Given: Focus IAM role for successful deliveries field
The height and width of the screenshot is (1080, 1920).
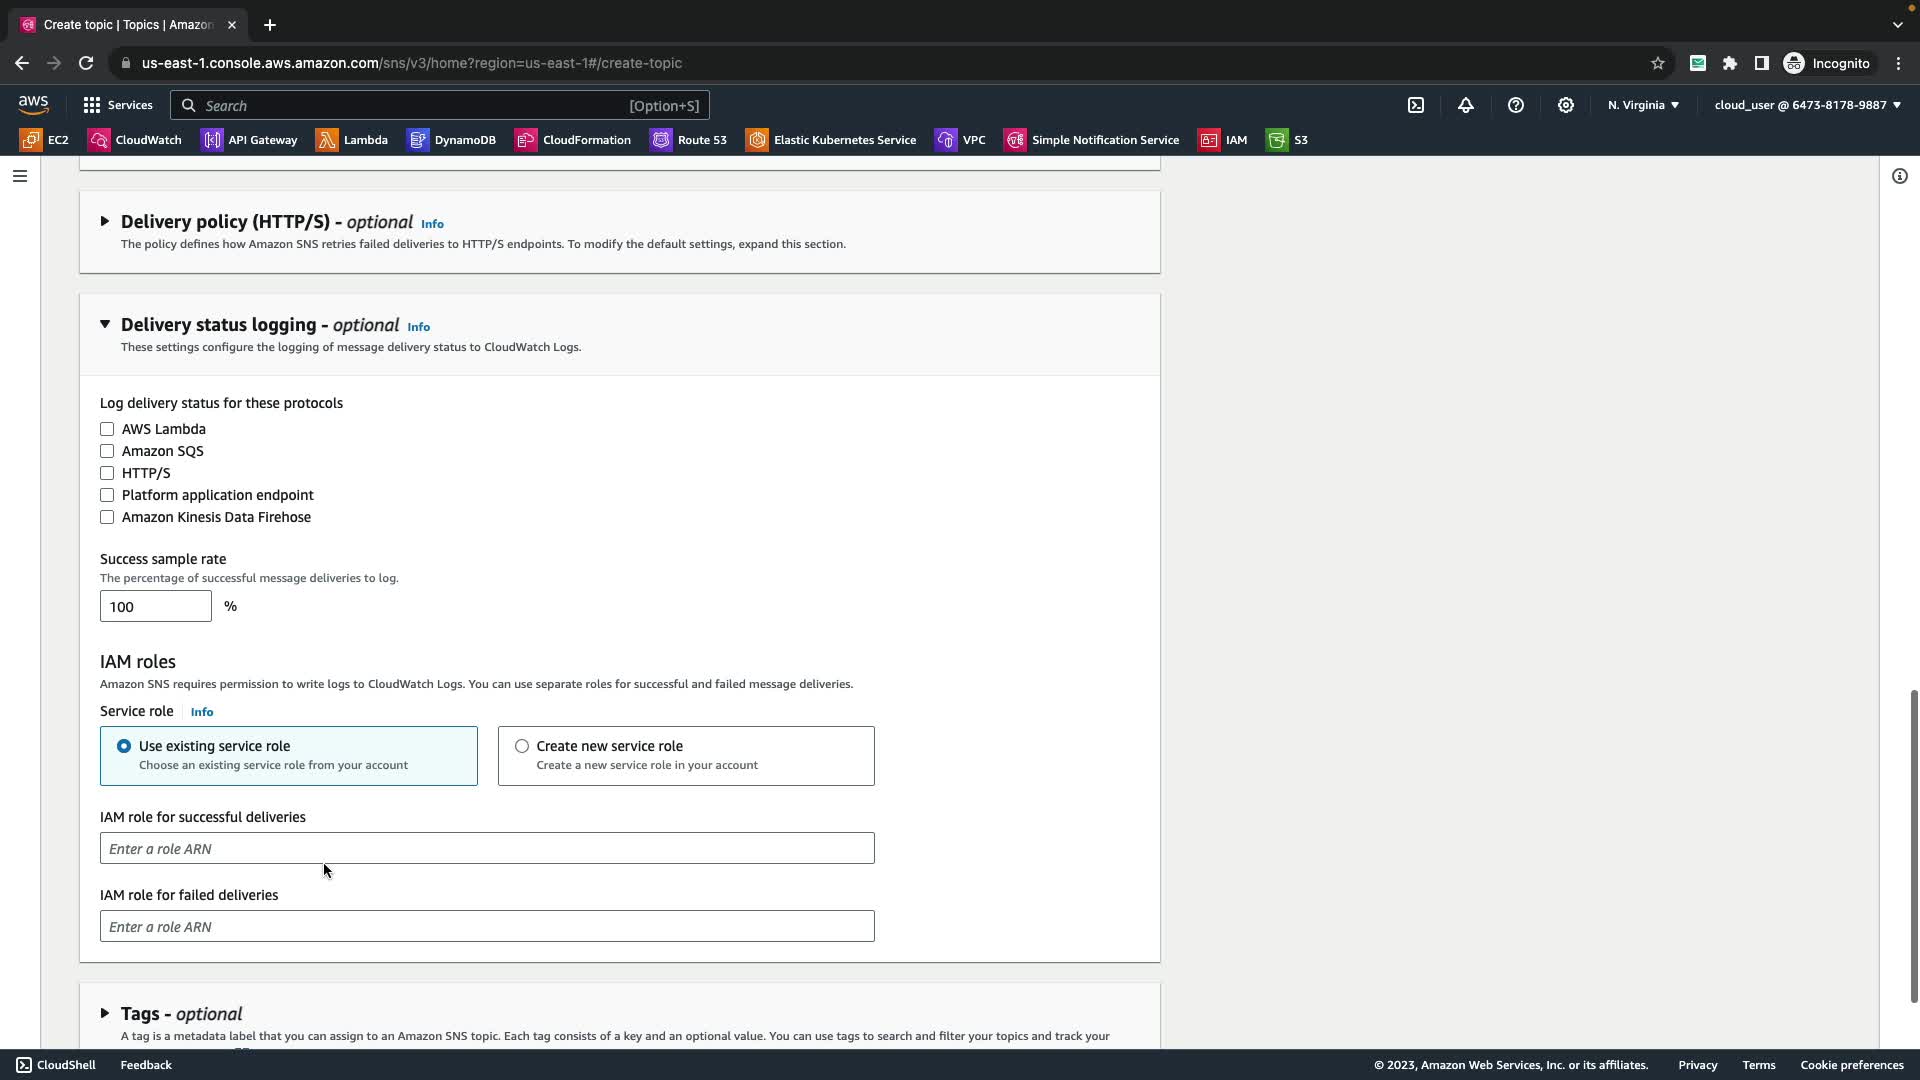Looking at the screenshot, I should (487, 848).
